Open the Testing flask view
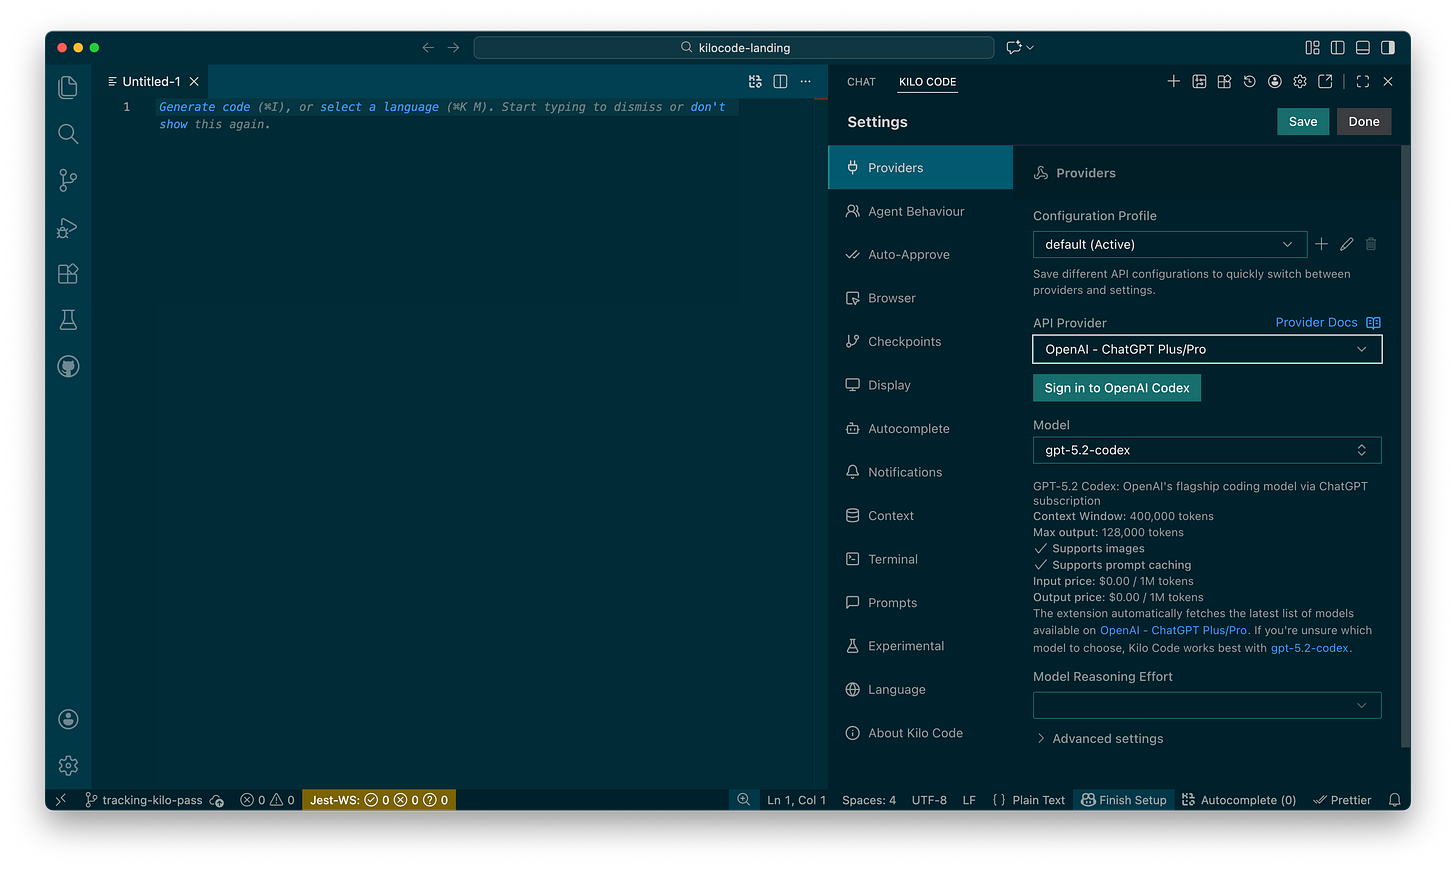Image resolution: width=1456 pixels, height=870 pixels. coord(68,320)
